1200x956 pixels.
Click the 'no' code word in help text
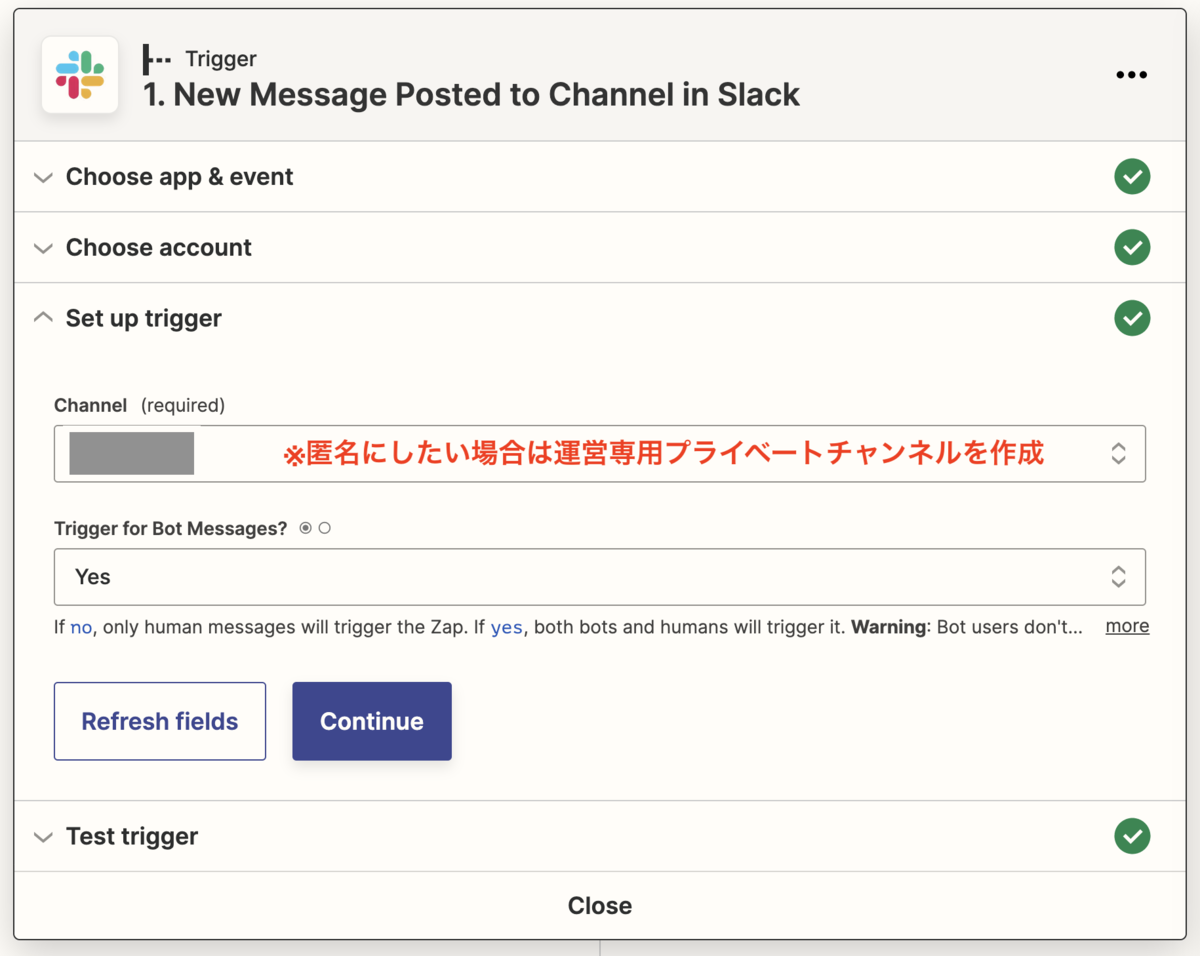point(81,628)
